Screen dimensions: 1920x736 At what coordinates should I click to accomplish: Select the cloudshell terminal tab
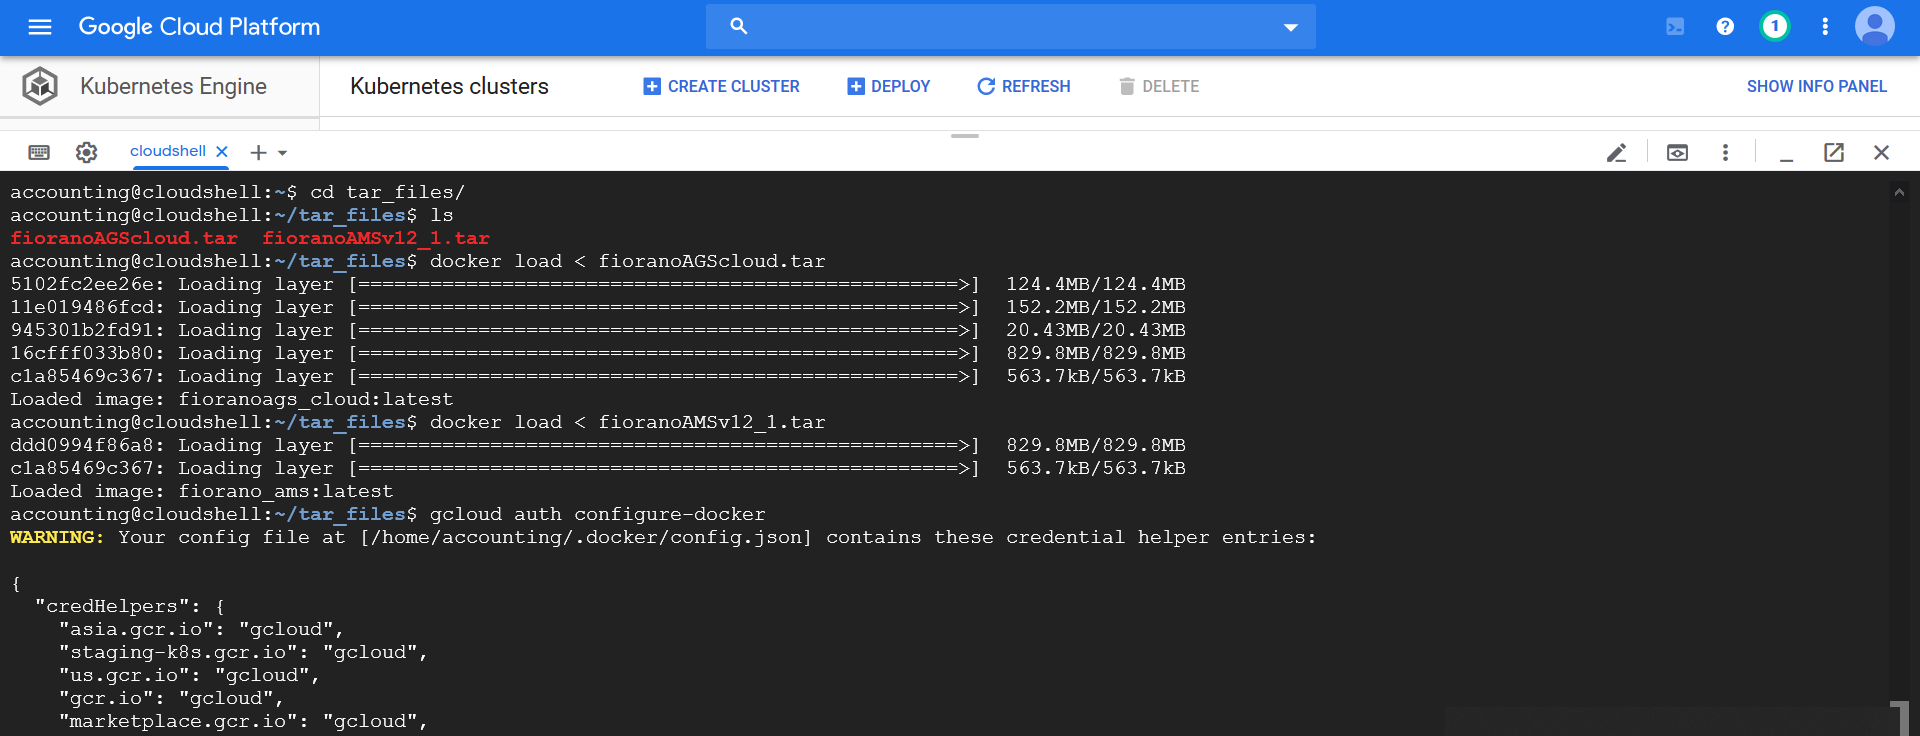tap(167, 151)
